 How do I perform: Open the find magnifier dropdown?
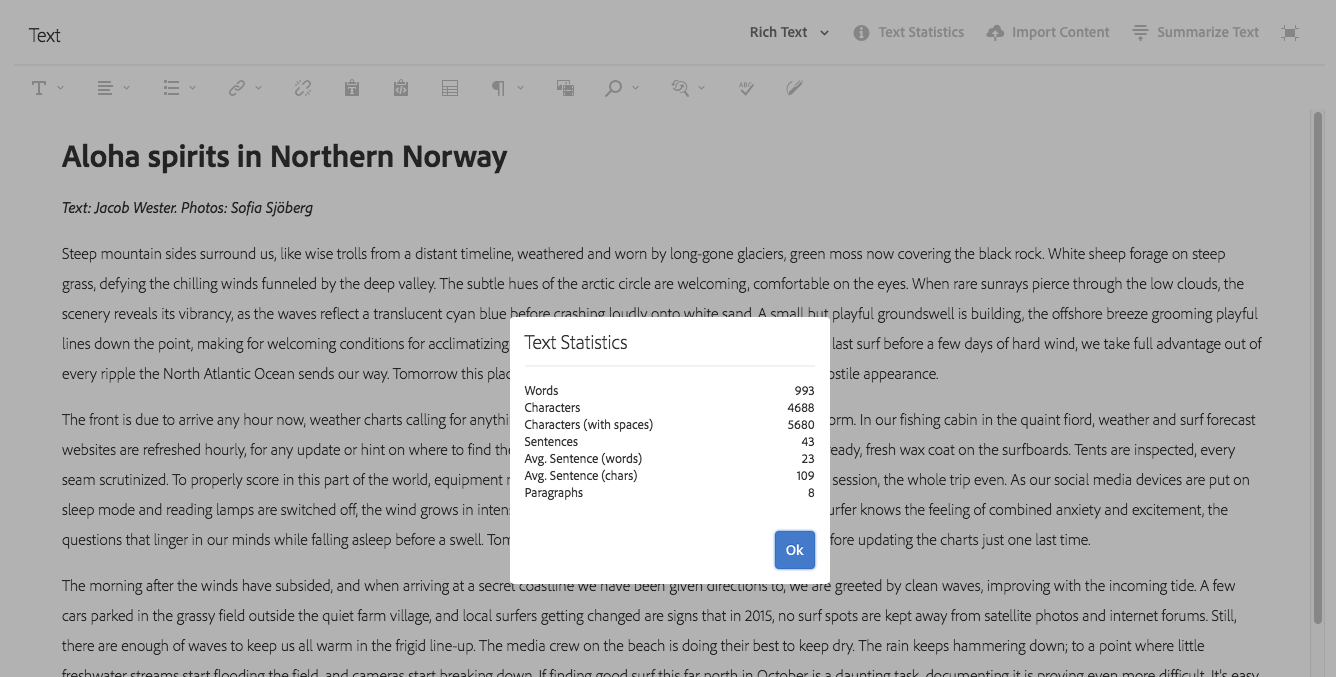tap(621, 88)
